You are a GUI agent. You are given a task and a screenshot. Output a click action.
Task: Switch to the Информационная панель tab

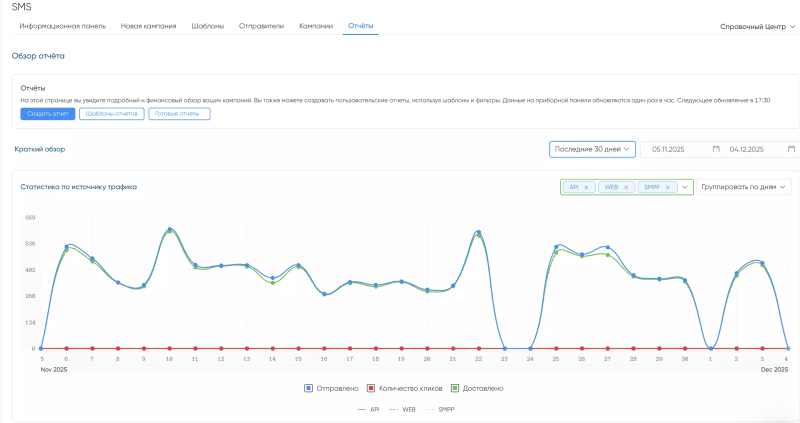[x=62, y=25]
